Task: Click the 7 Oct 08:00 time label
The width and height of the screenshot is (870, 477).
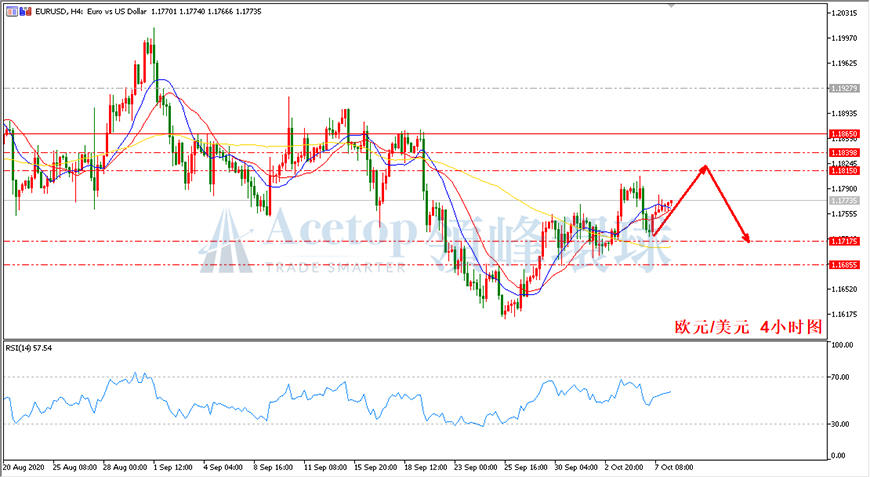Action: (674, 468)
